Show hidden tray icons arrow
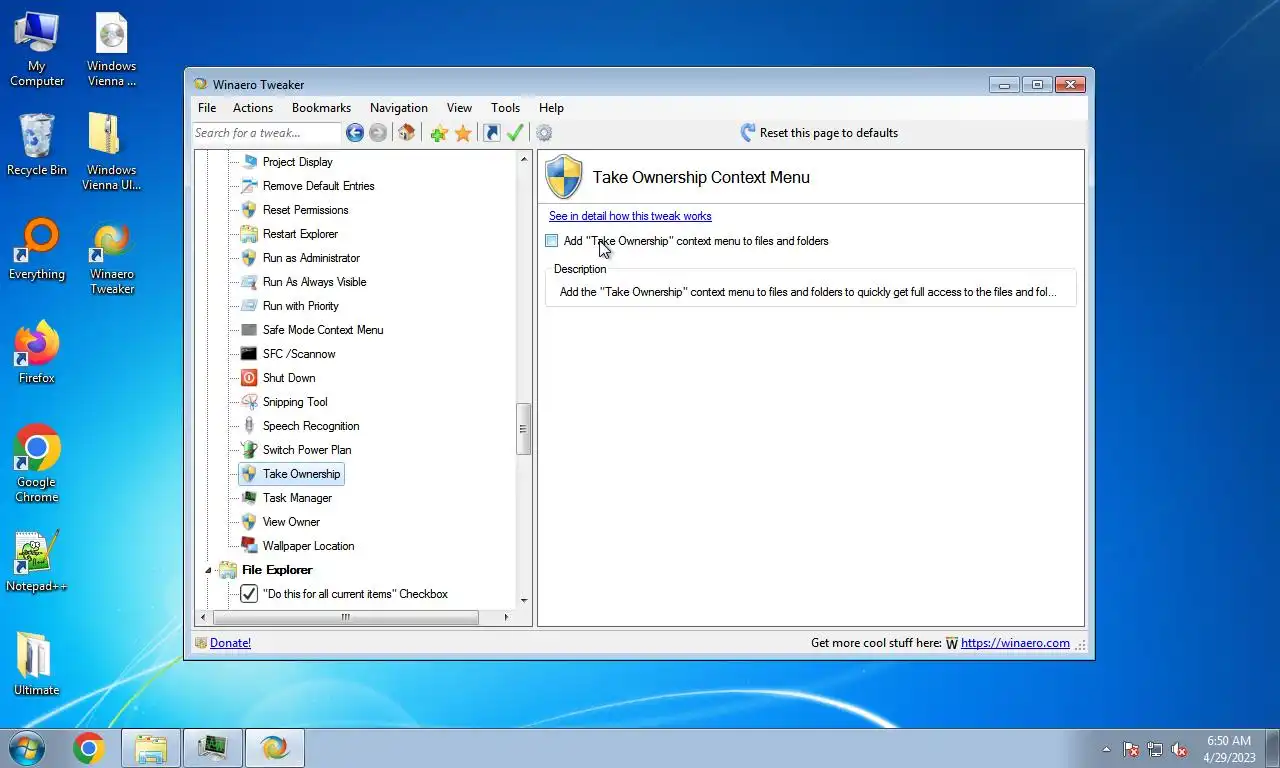The height and width of the screenshot is (768, 1280). pos(1106,749)
